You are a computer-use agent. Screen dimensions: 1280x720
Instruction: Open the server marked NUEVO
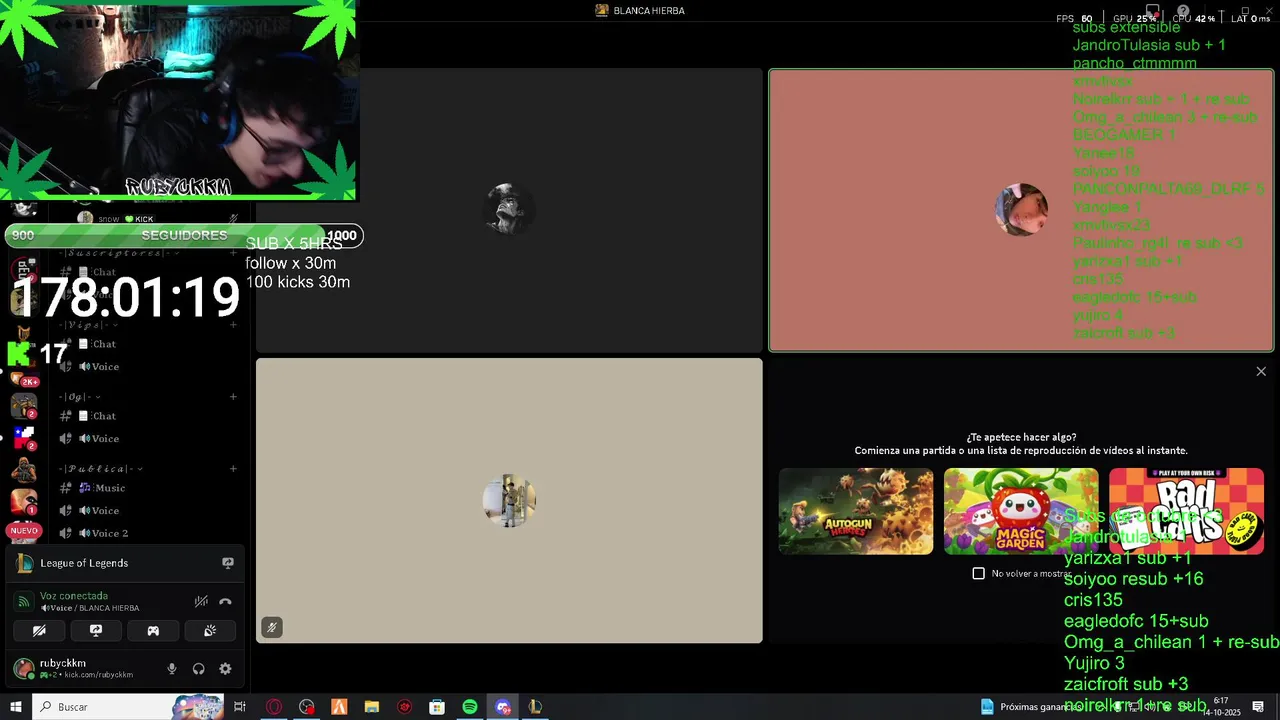[x=24, y=530]
